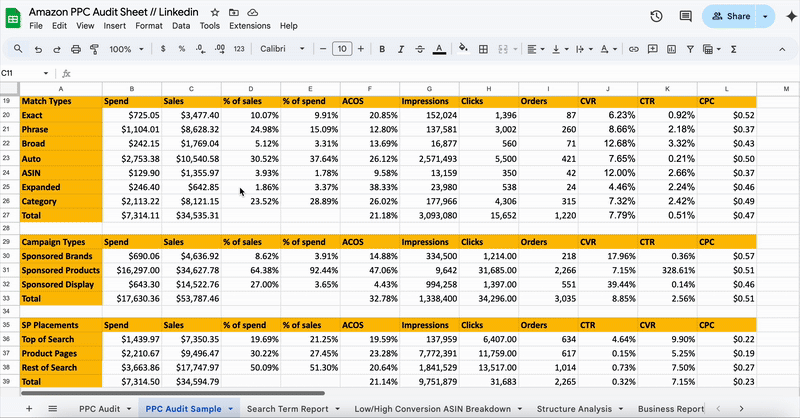This screenshot has height=418, width=800.
Task: Click the borders icon
Action: click(483, 49)
